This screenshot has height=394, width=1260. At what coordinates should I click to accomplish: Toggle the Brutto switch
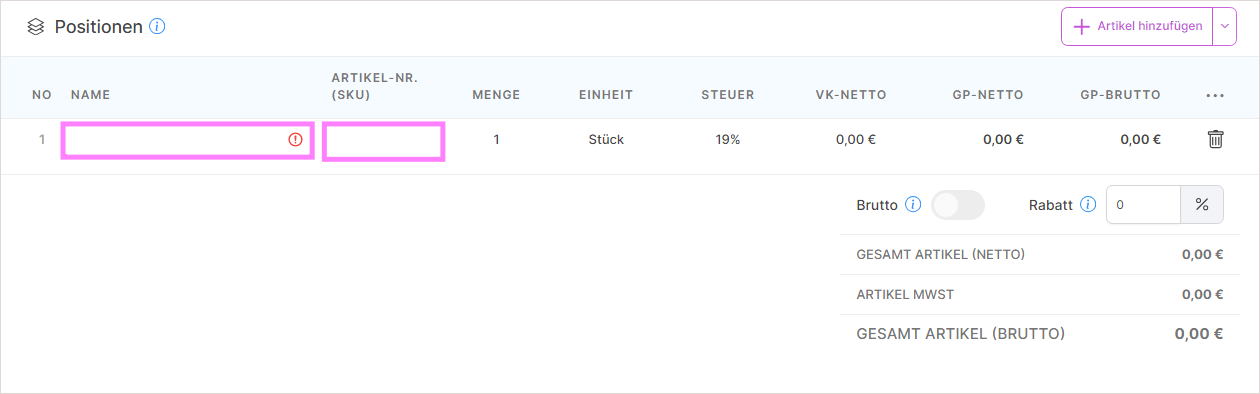pos(958,205)
